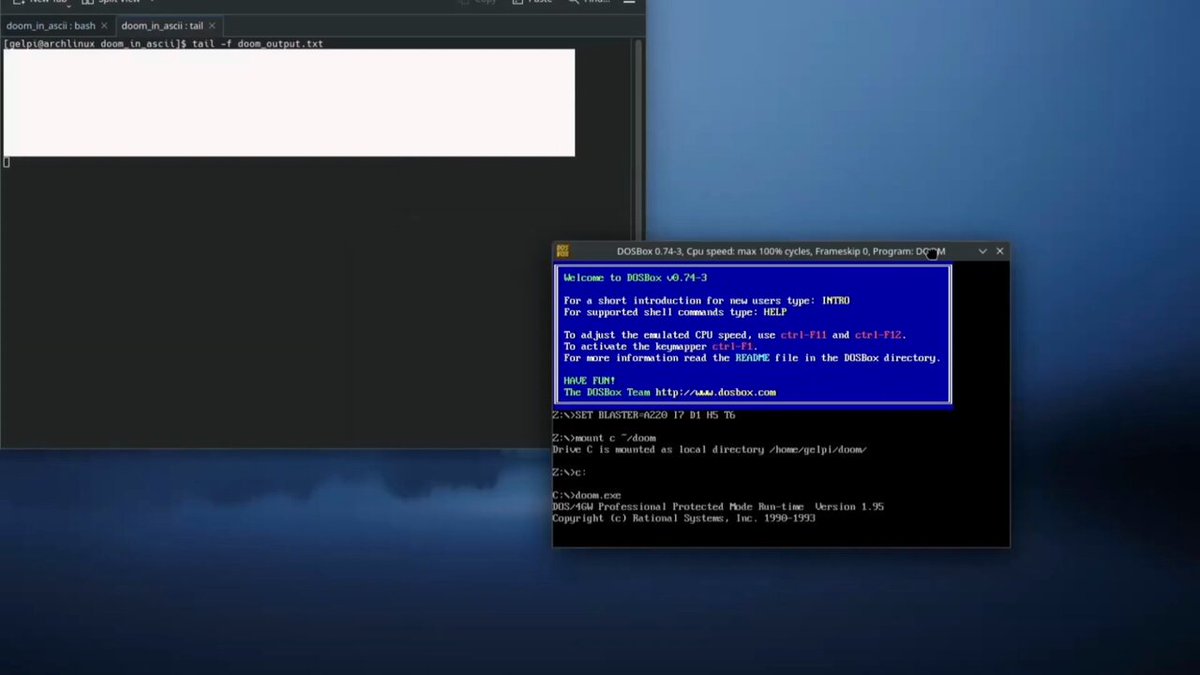Click 'Drive C is mounted as local directory' line
Image resolution: width=1200 pixels, height=675 pixels.
709,450
